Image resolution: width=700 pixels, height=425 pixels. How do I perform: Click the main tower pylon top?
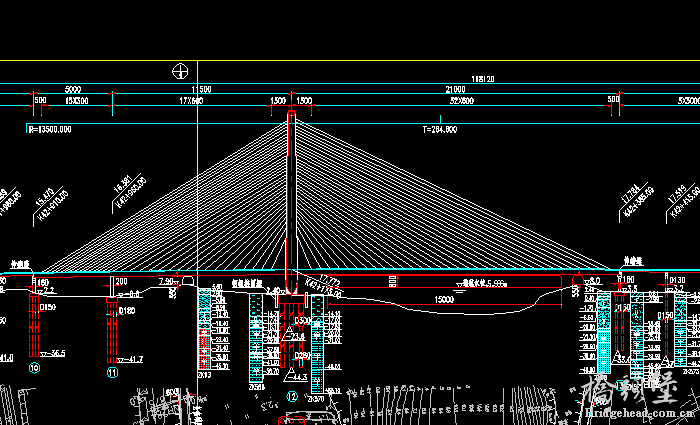(x=292, y=113)
